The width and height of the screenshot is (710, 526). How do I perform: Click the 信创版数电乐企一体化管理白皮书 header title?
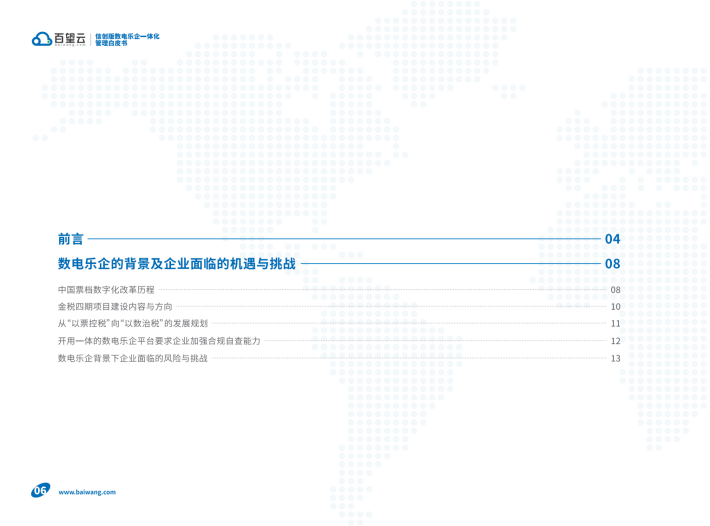127,39
